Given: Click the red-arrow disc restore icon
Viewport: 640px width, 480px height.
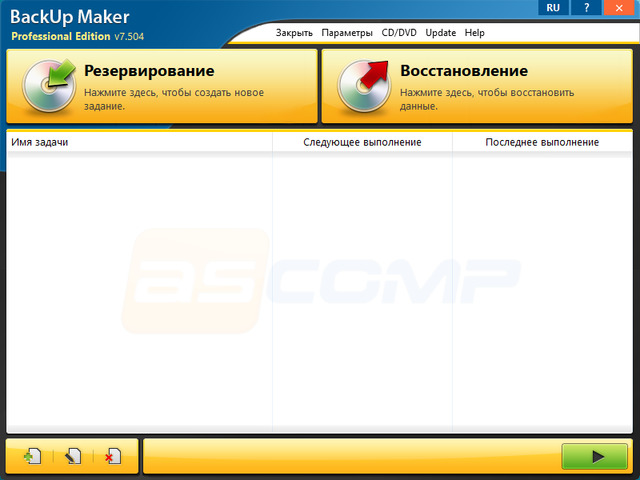Looking at the screenshot, I should tap(362, 87).
